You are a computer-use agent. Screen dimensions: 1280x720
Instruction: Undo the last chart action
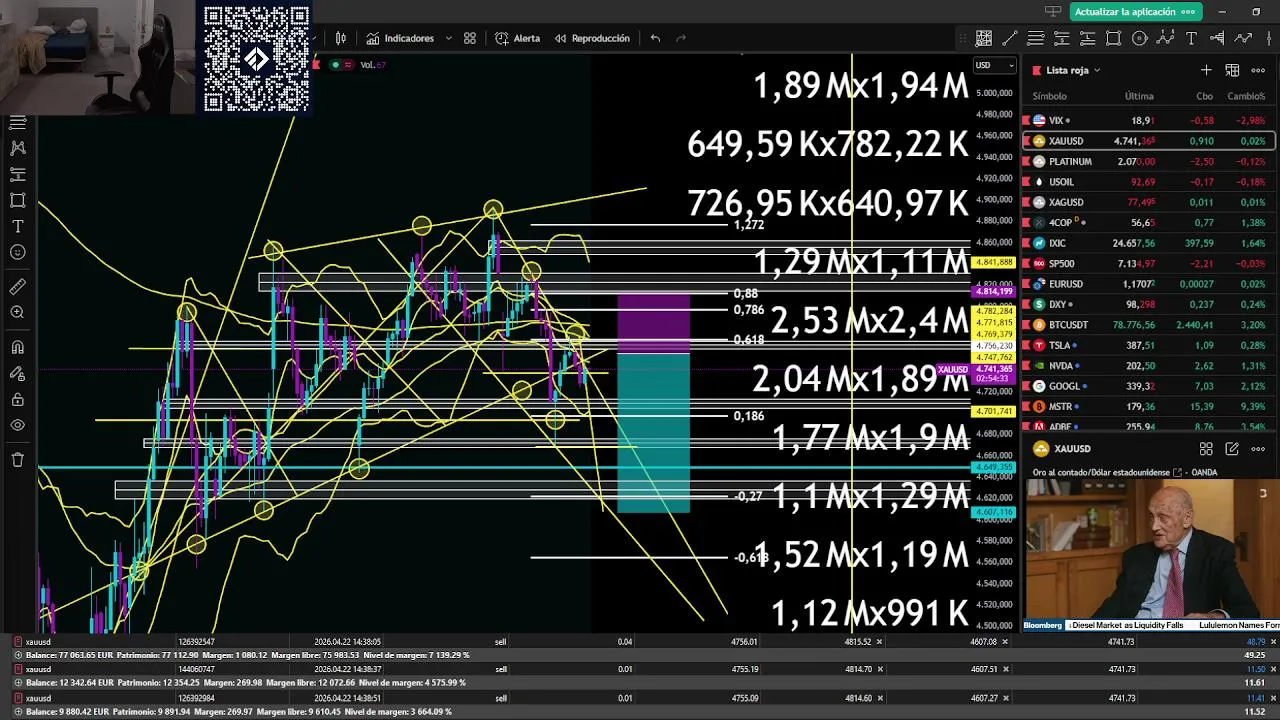point(655,38)
